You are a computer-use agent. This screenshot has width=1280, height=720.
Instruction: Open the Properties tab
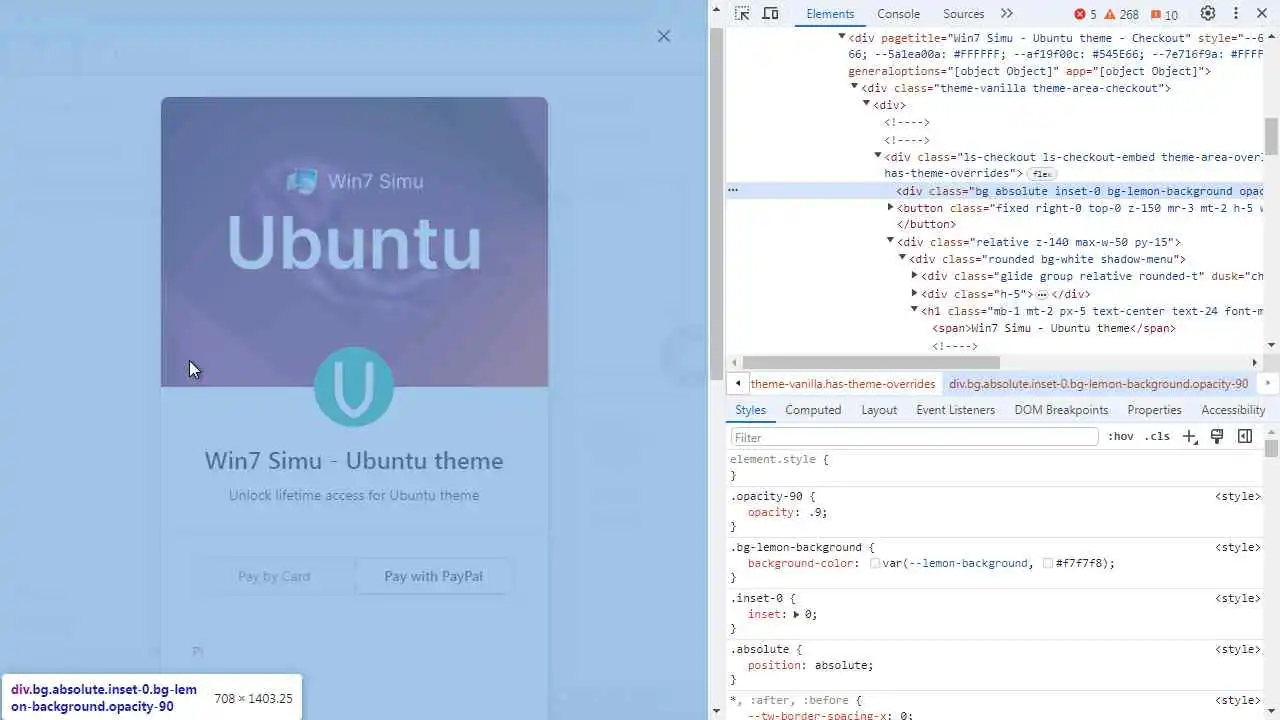(x=1154, y=410)
